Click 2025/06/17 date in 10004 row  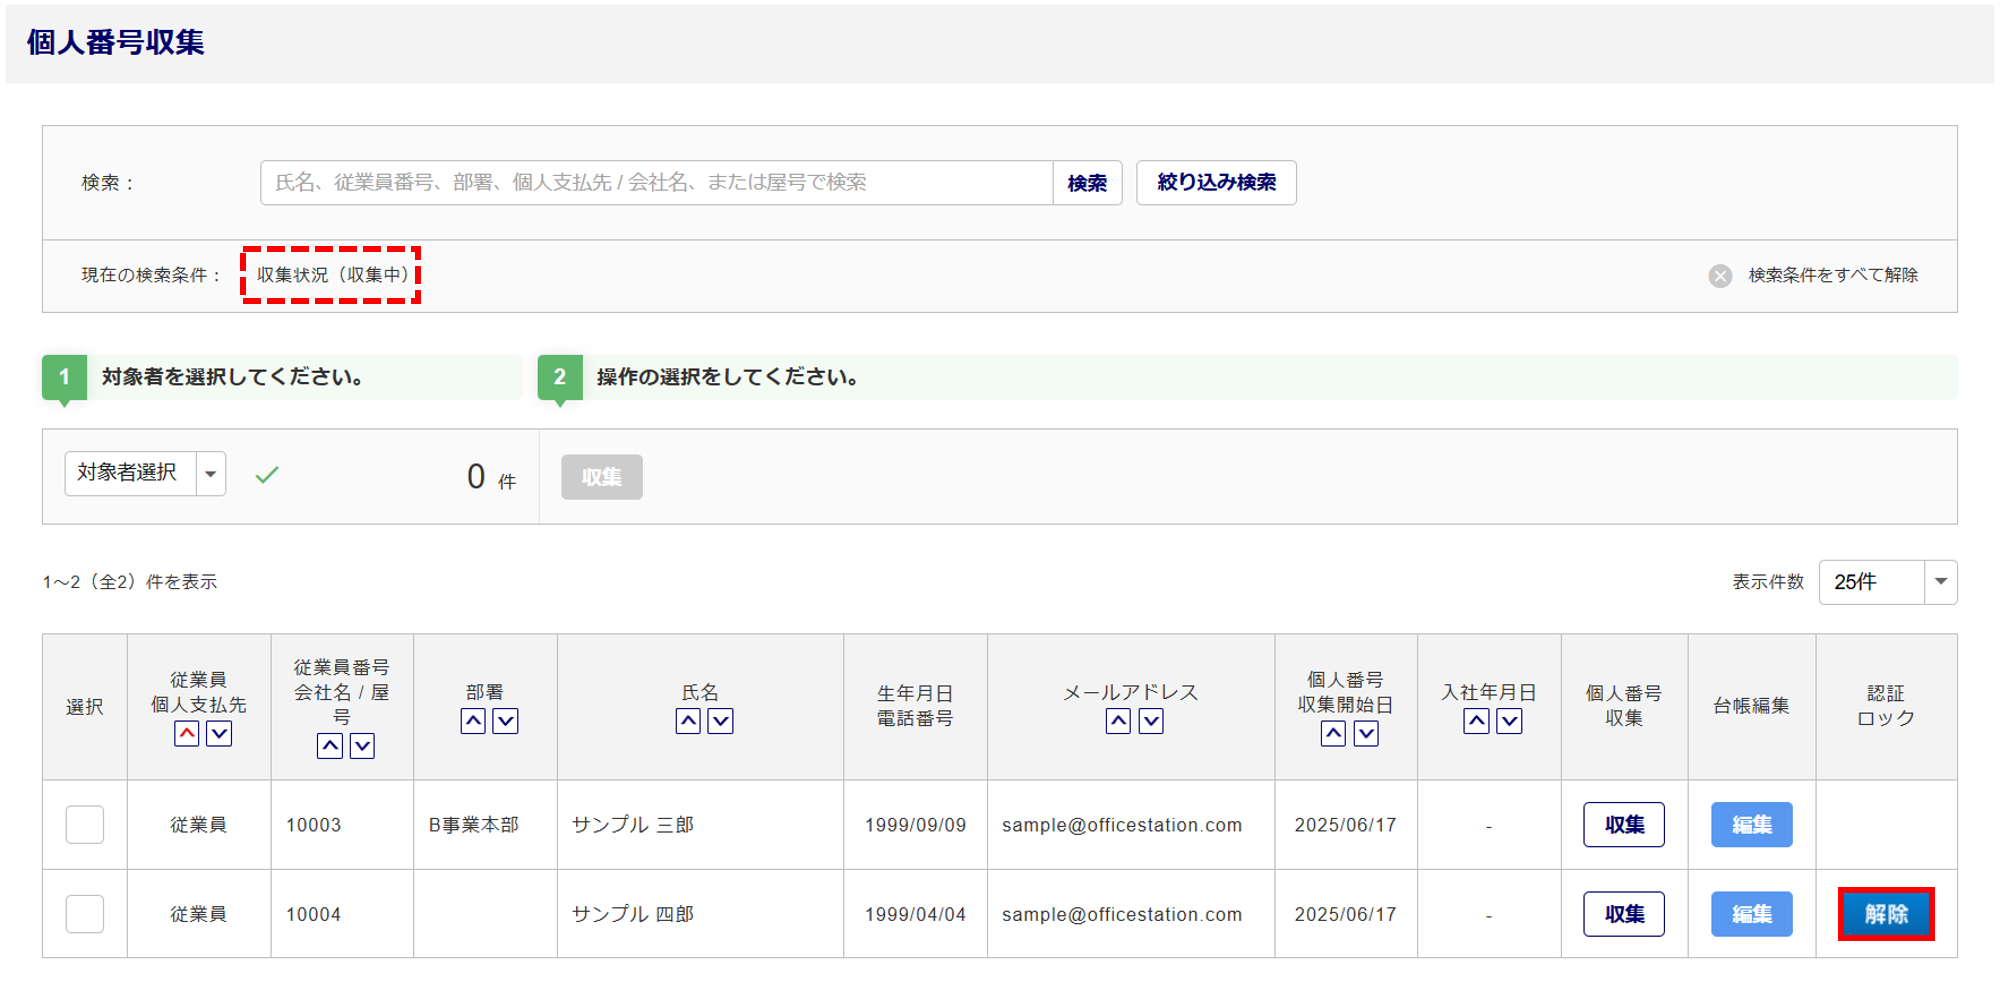(1346, 914)
